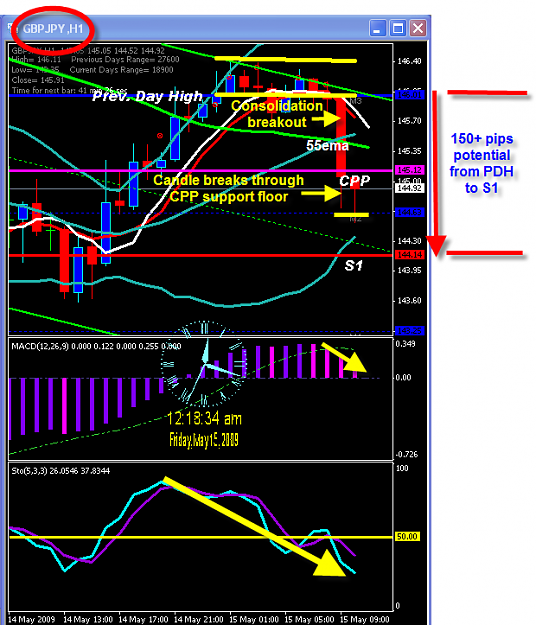Select the yellow 50.00 stochastic level label
536x625 pixels.
pos(407,537)
